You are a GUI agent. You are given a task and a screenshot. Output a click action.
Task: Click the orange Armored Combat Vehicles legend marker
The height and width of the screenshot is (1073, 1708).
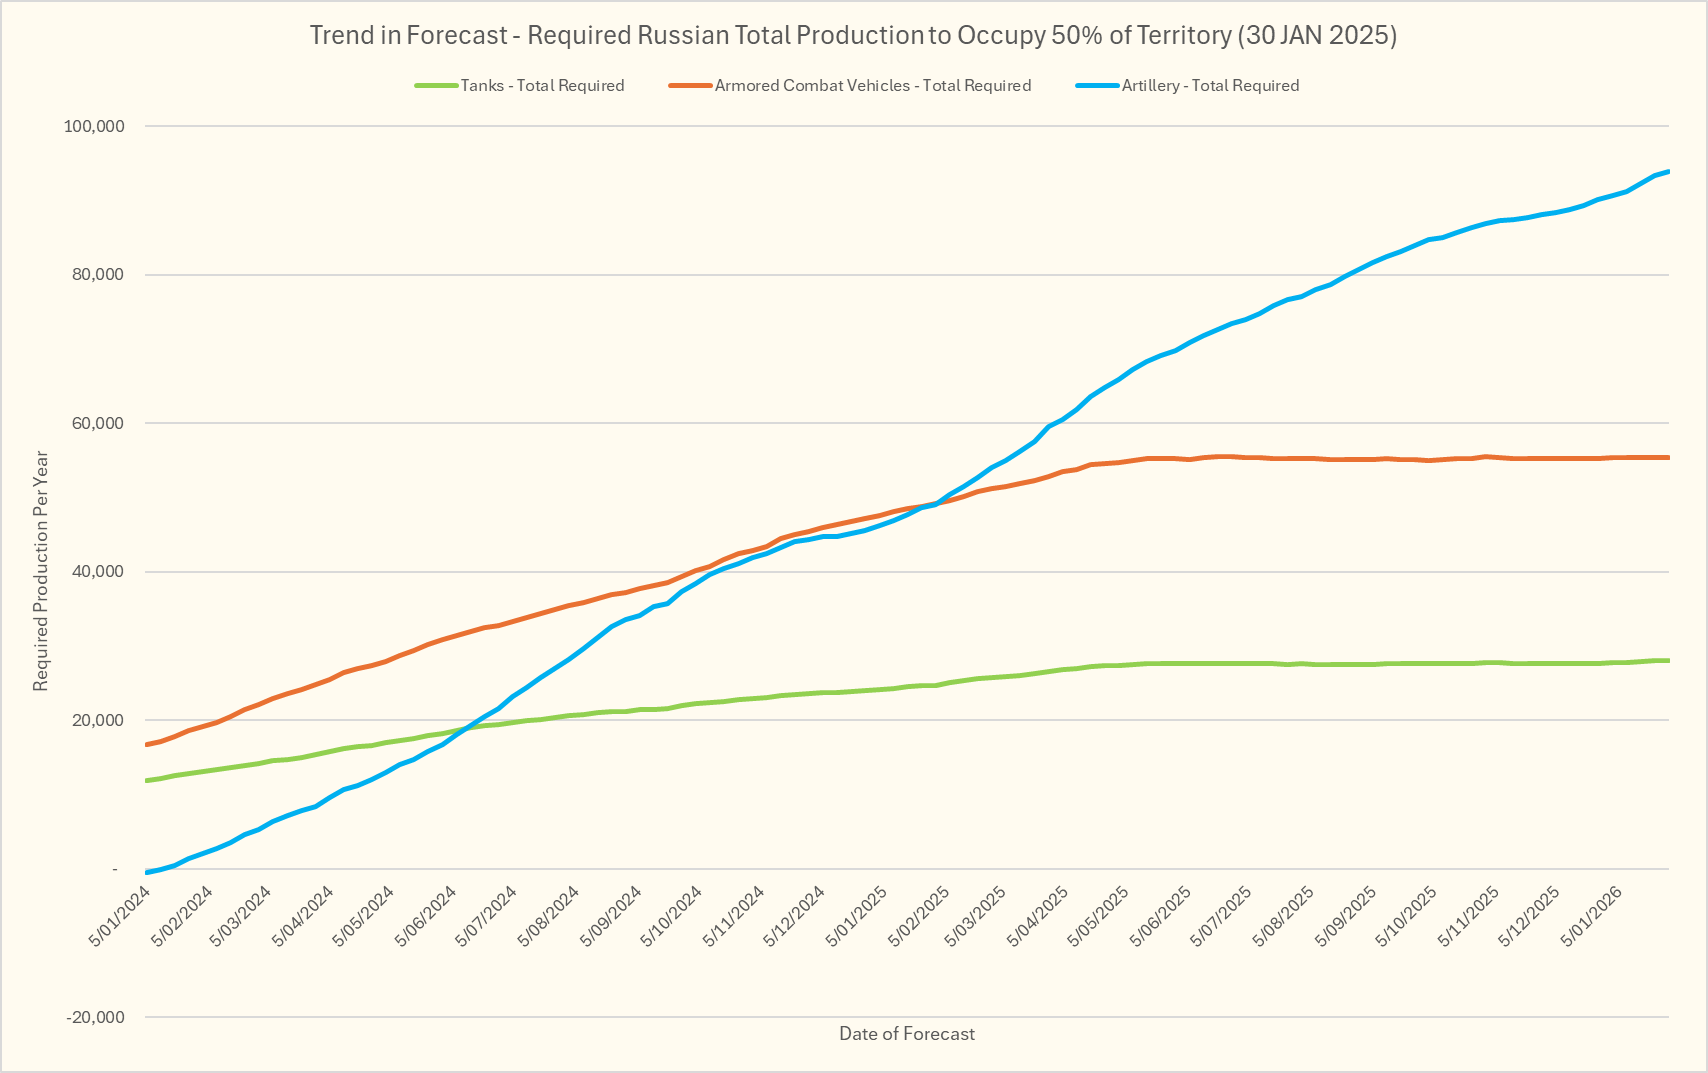click(690, 86)
